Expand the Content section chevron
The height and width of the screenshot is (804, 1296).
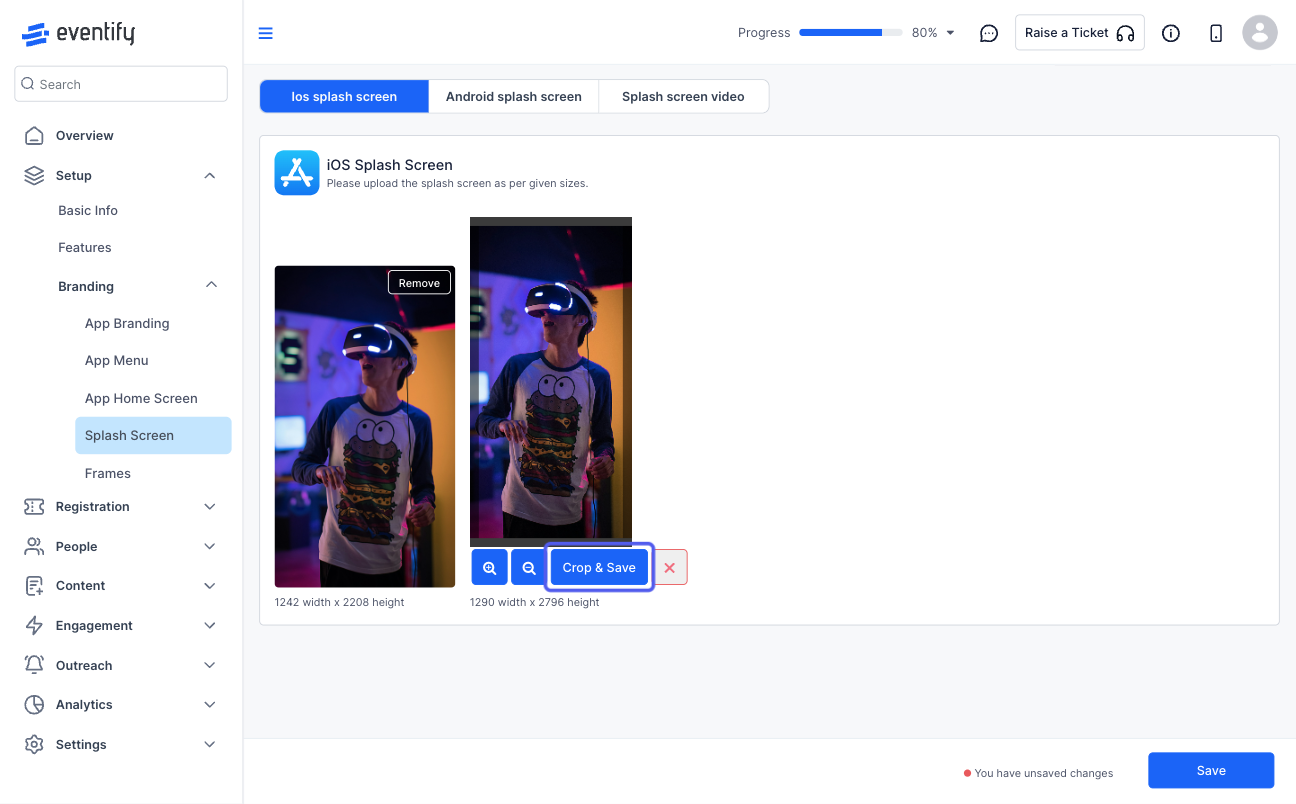pos(210,586)
